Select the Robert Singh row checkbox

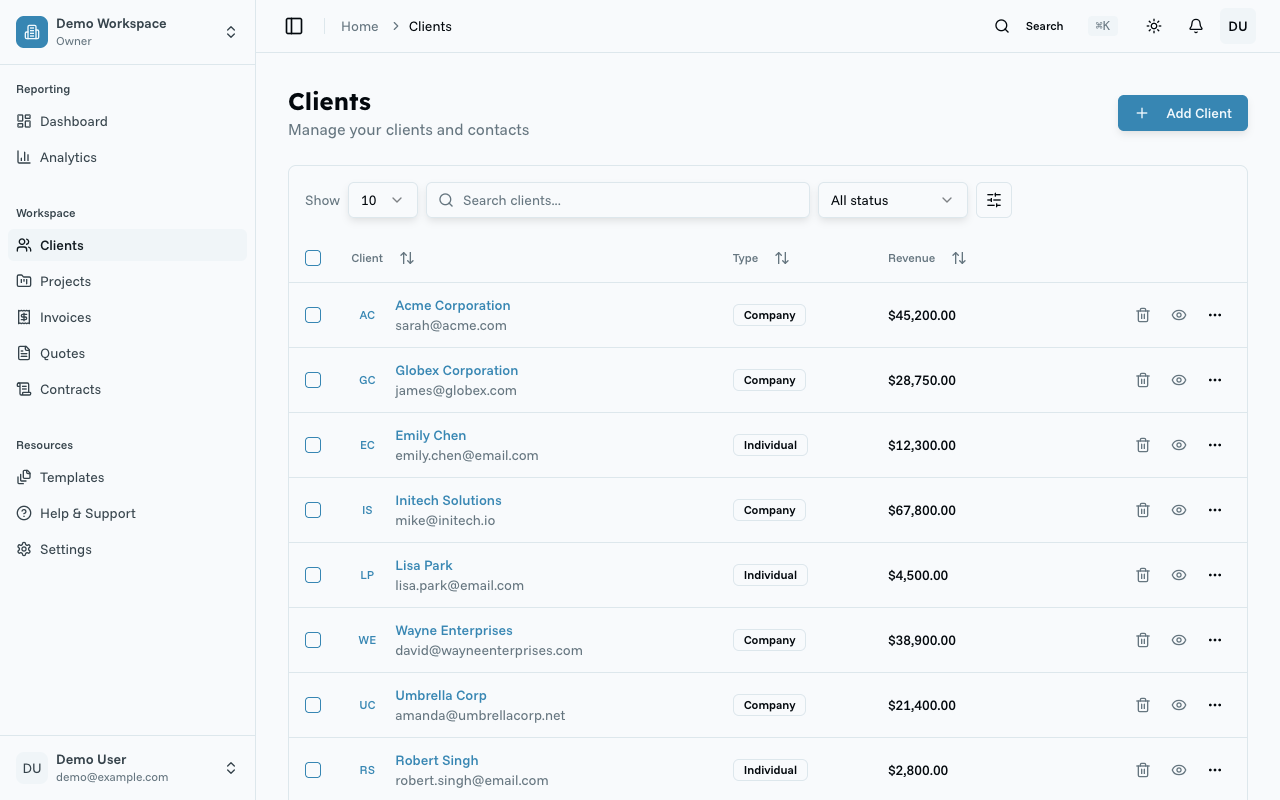[x=313, y=770]
